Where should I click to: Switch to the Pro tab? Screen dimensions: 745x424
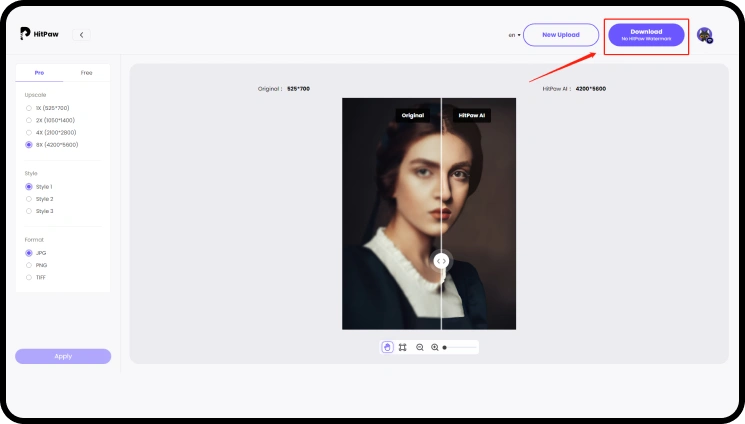point(39,73)
